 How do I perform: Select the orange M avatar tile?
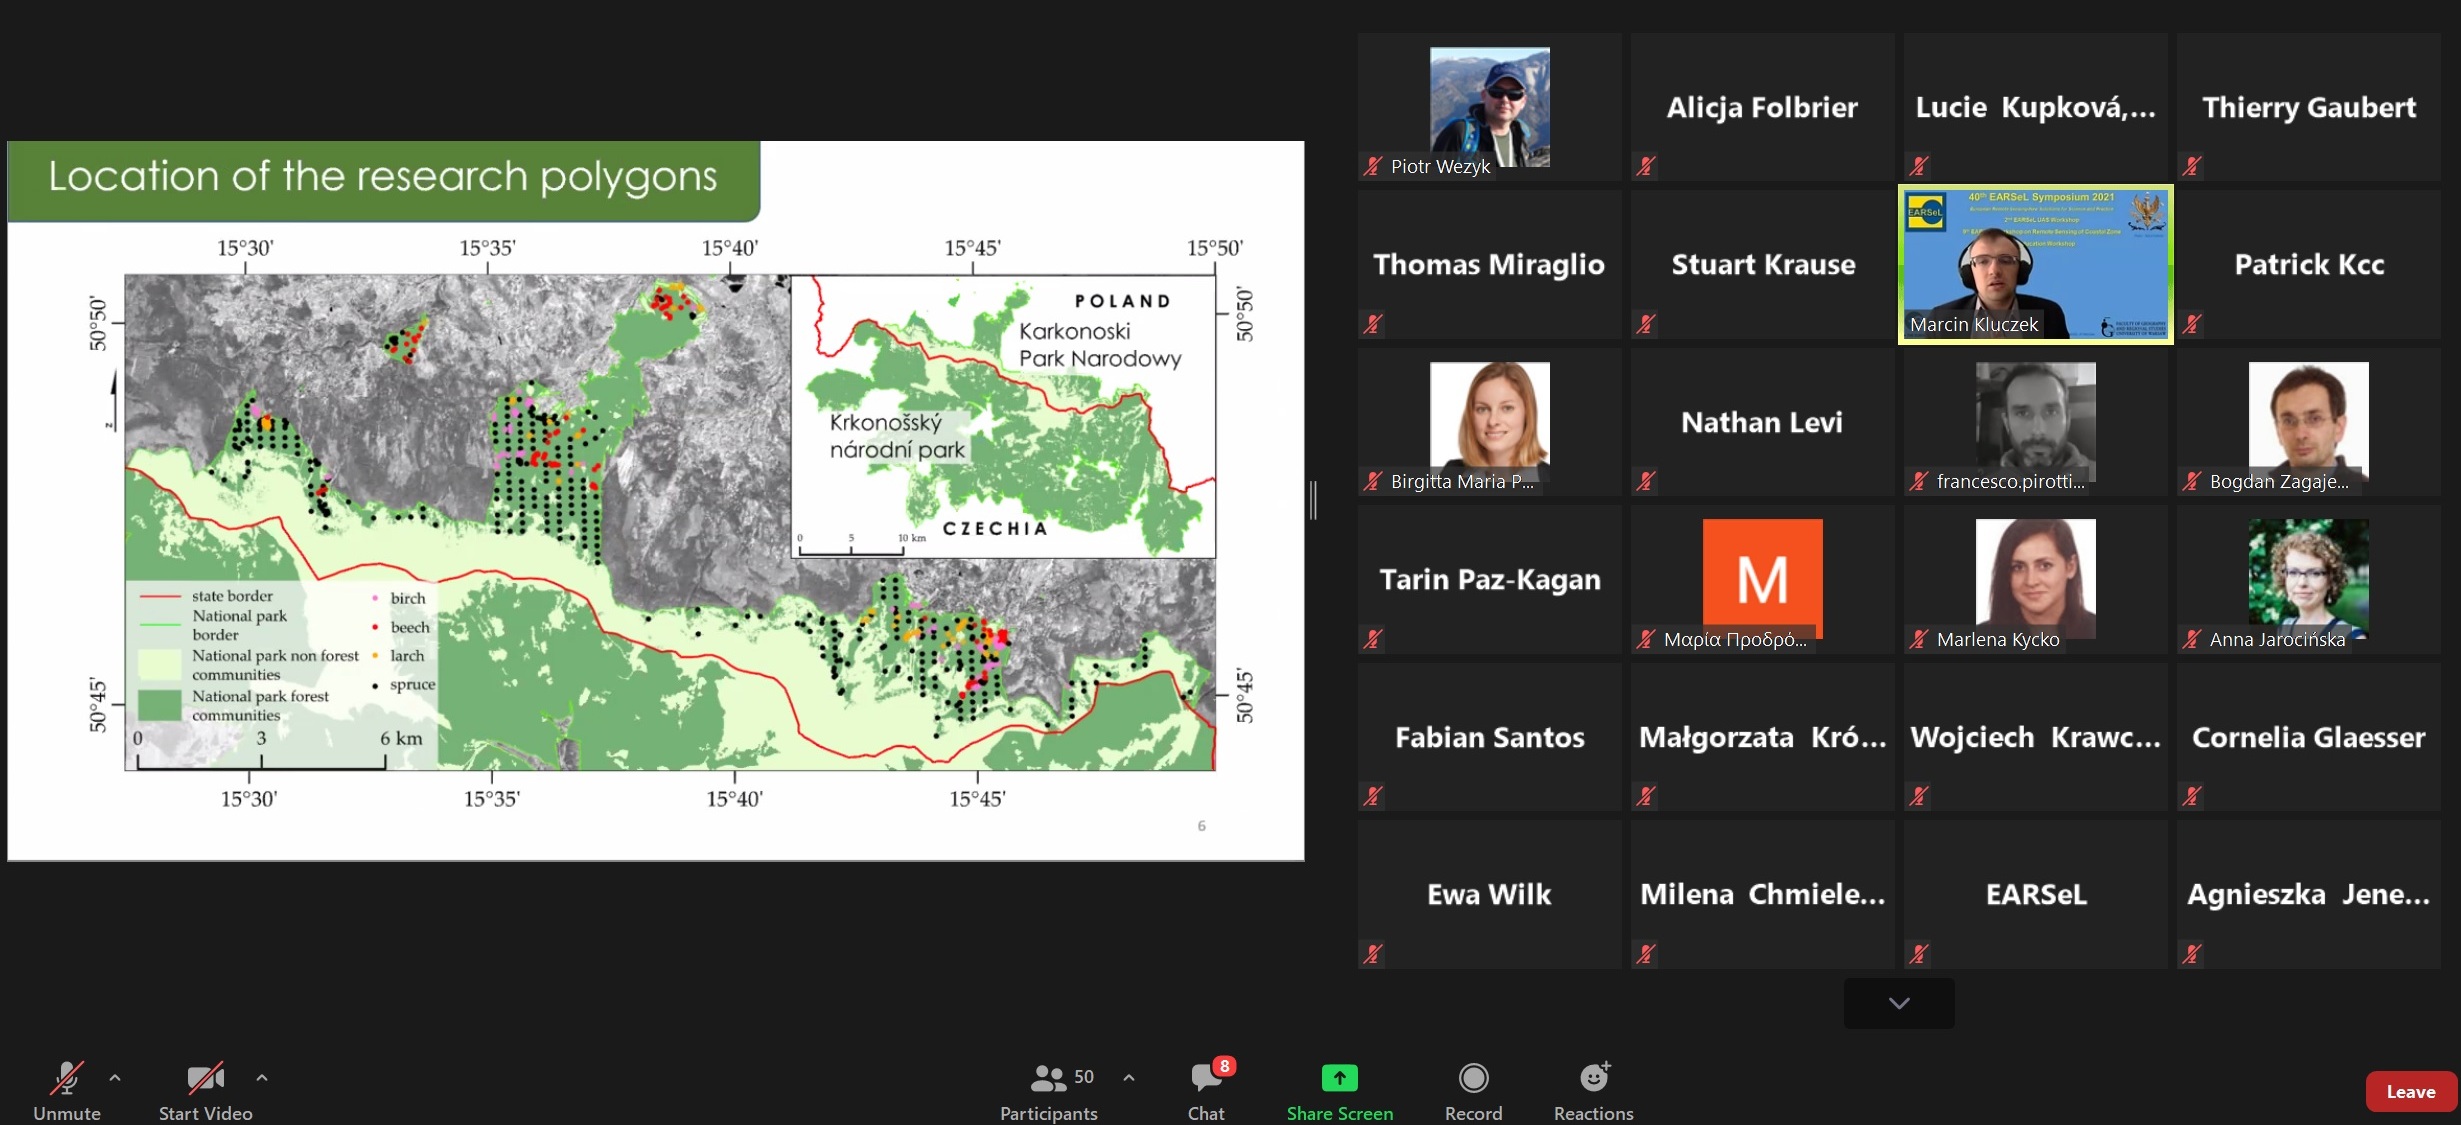[1762, 578]
